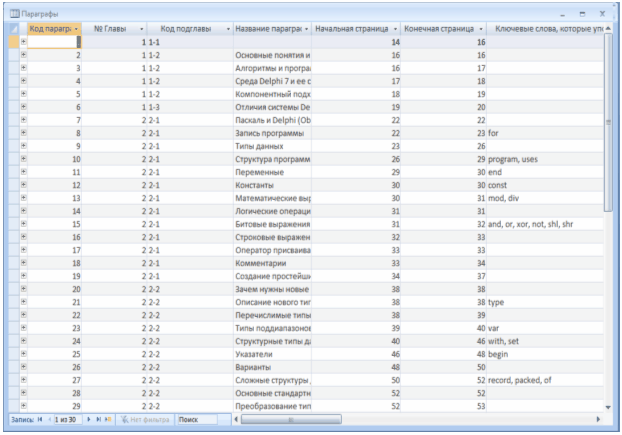The height and width of the screenshot is (435, 622).
Task: Create new blank record navigator button
Action: click(108, 420)
